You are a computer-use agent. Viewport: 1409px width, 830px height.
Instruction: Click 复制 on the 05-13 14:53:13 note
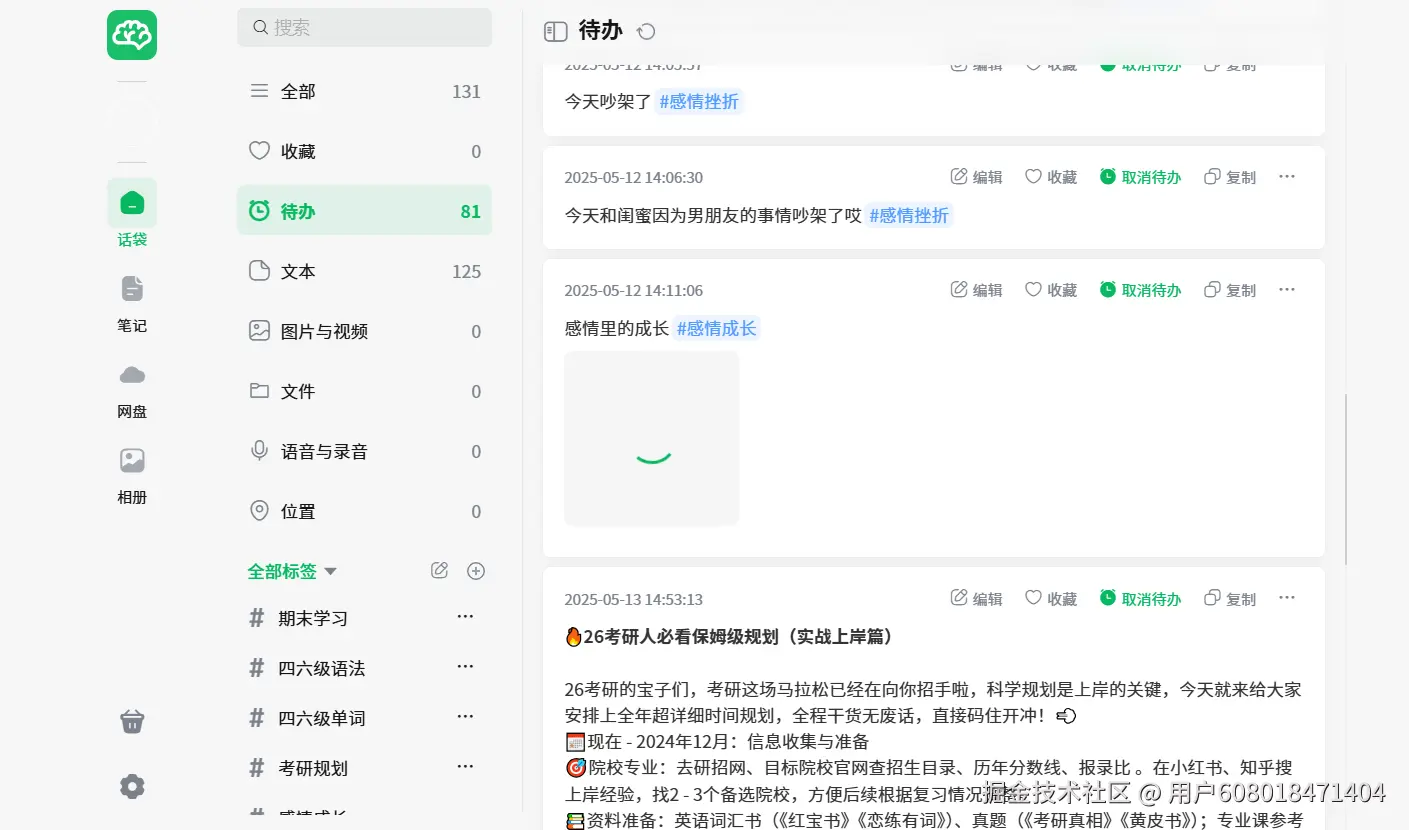pos(1230,599)
